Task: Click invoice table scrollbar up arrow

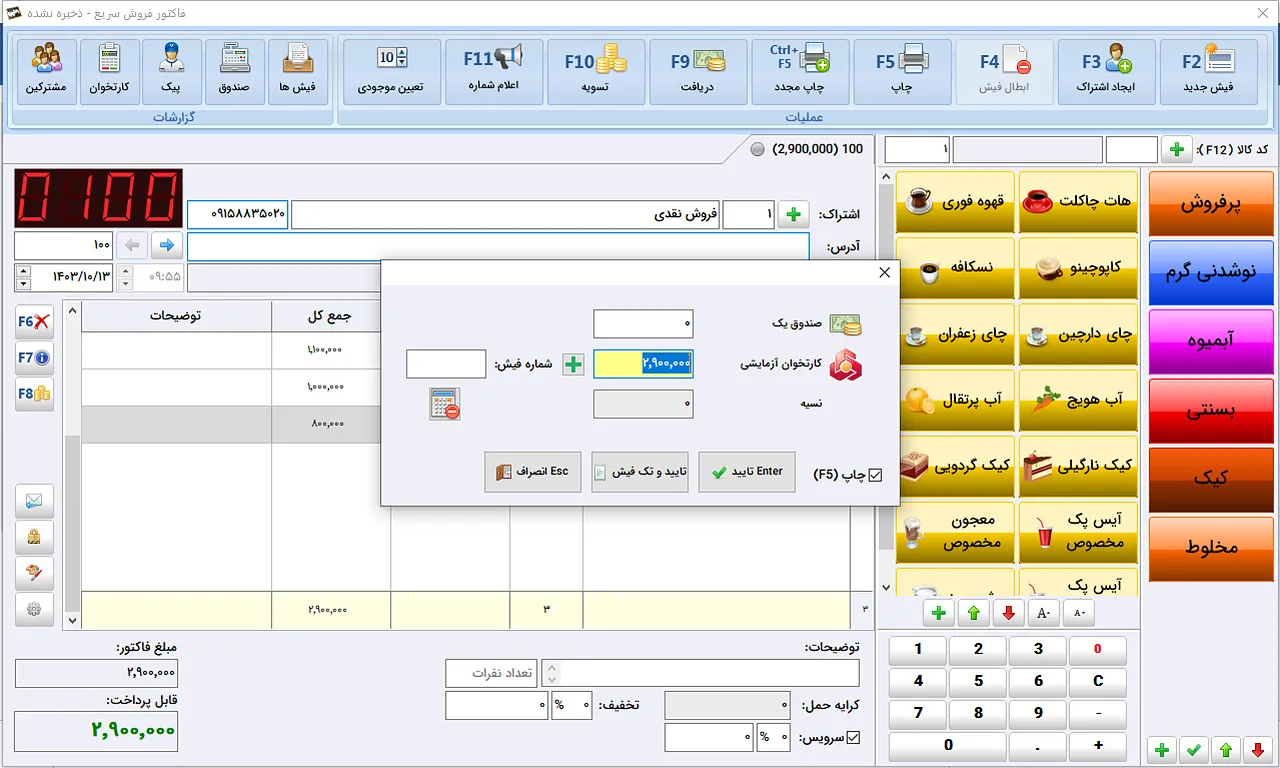Action: tap(71, 308)
